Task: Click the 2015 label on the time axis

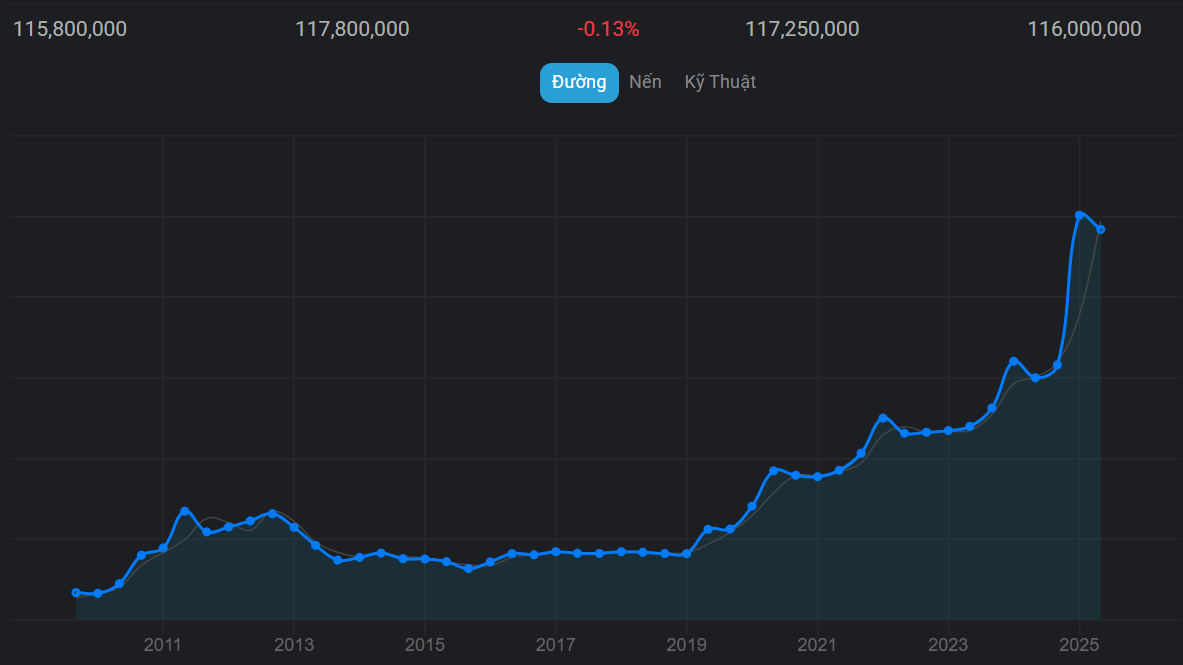Action: click(x=424, y=645)
